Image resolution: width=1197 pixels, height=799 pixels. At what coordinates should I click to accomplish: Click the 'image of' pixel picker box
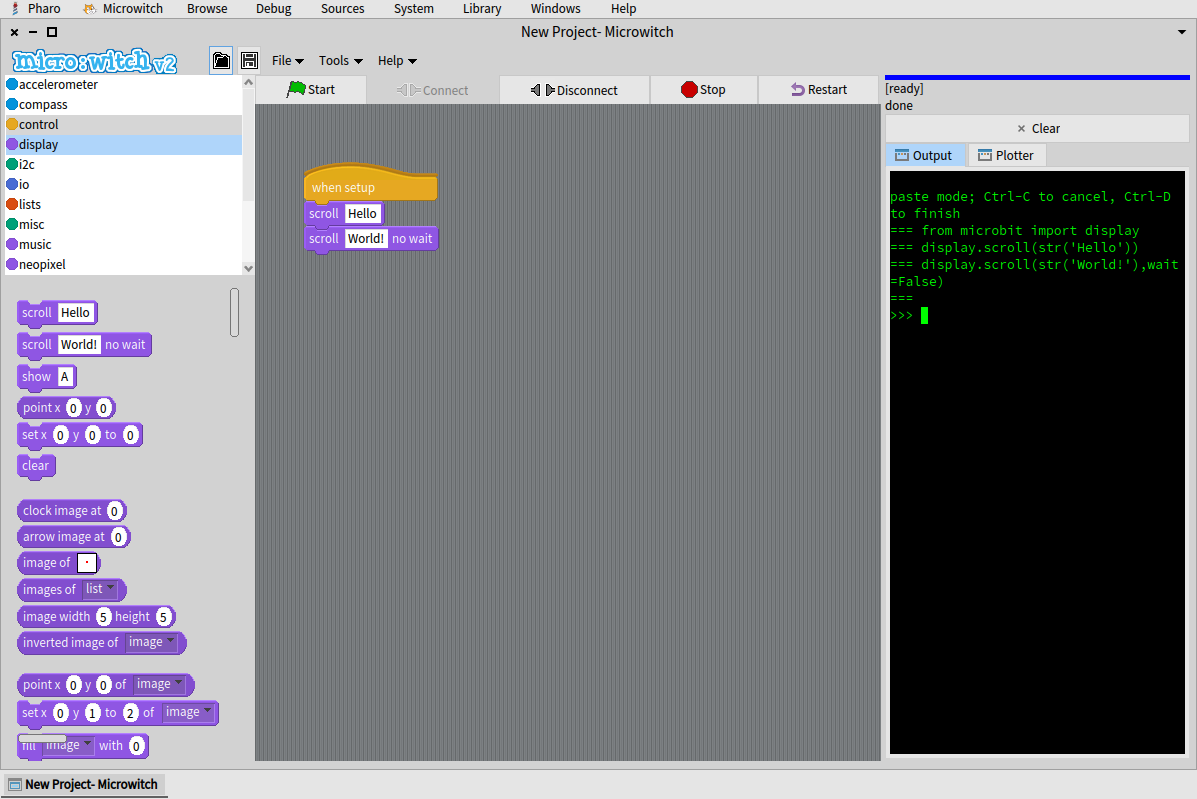[87, 563]
